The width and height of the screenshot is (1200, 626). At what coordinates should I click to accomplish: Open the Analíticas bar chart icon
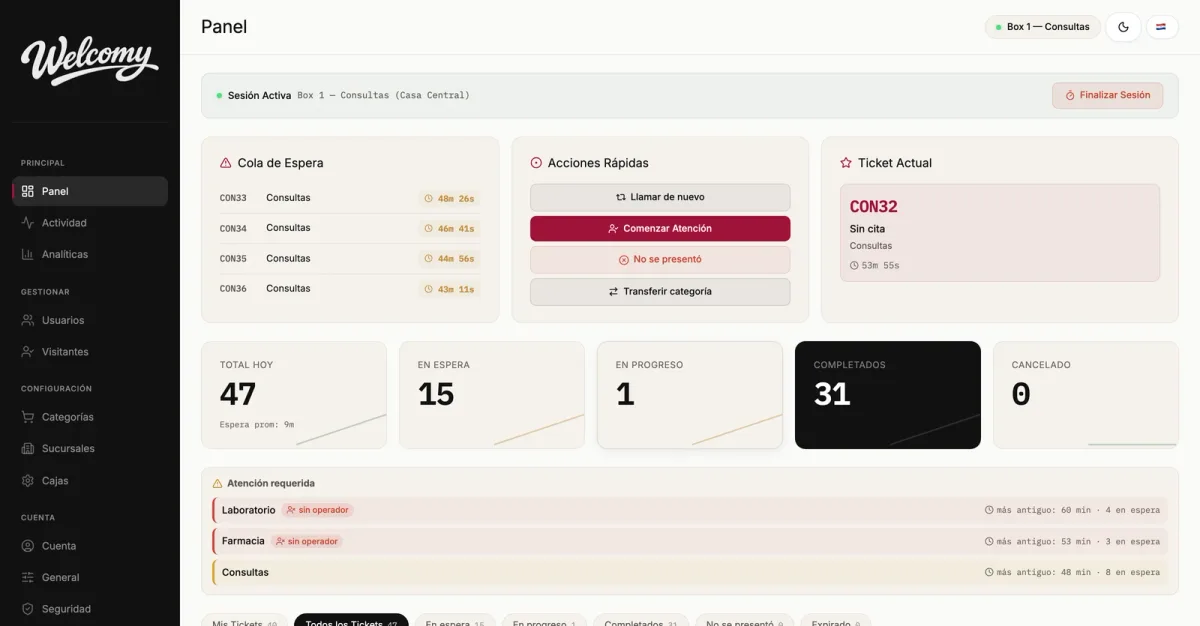pyautogui.click(x=28, y=254)
